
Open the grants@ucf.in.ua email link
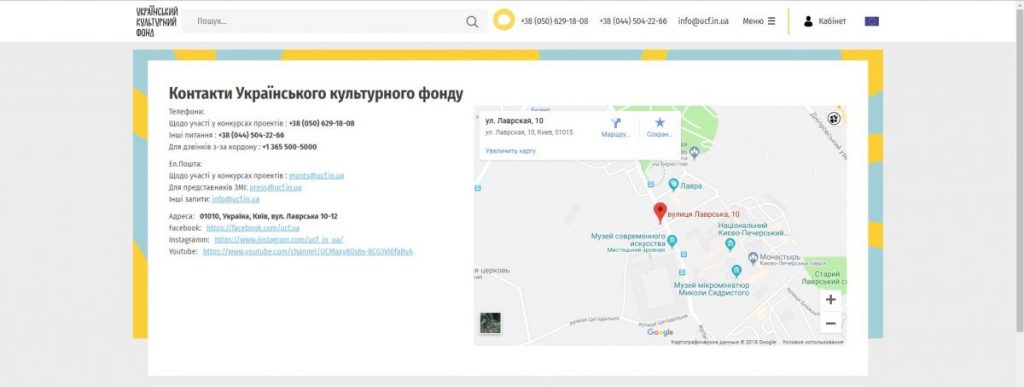click(316, 176)
